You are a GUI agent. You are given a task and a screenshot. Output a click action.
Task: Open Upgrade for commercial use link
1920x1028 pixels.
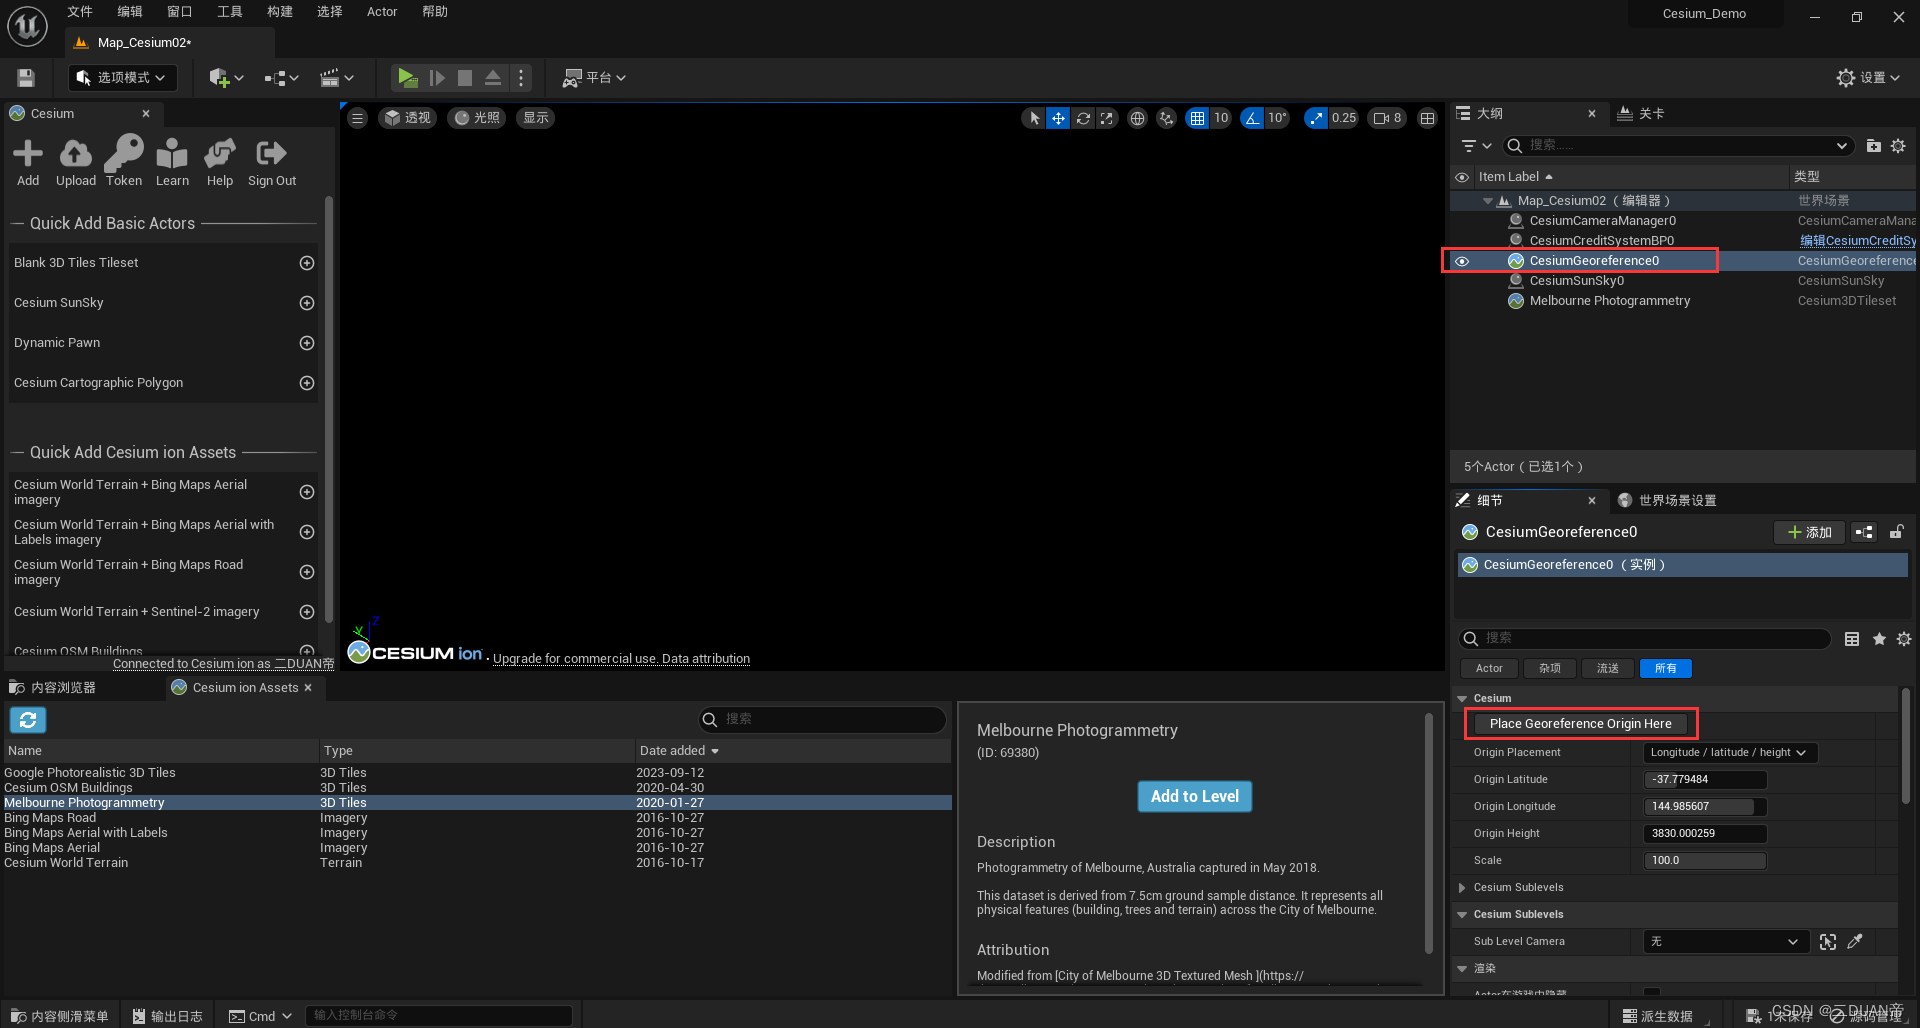575,659
